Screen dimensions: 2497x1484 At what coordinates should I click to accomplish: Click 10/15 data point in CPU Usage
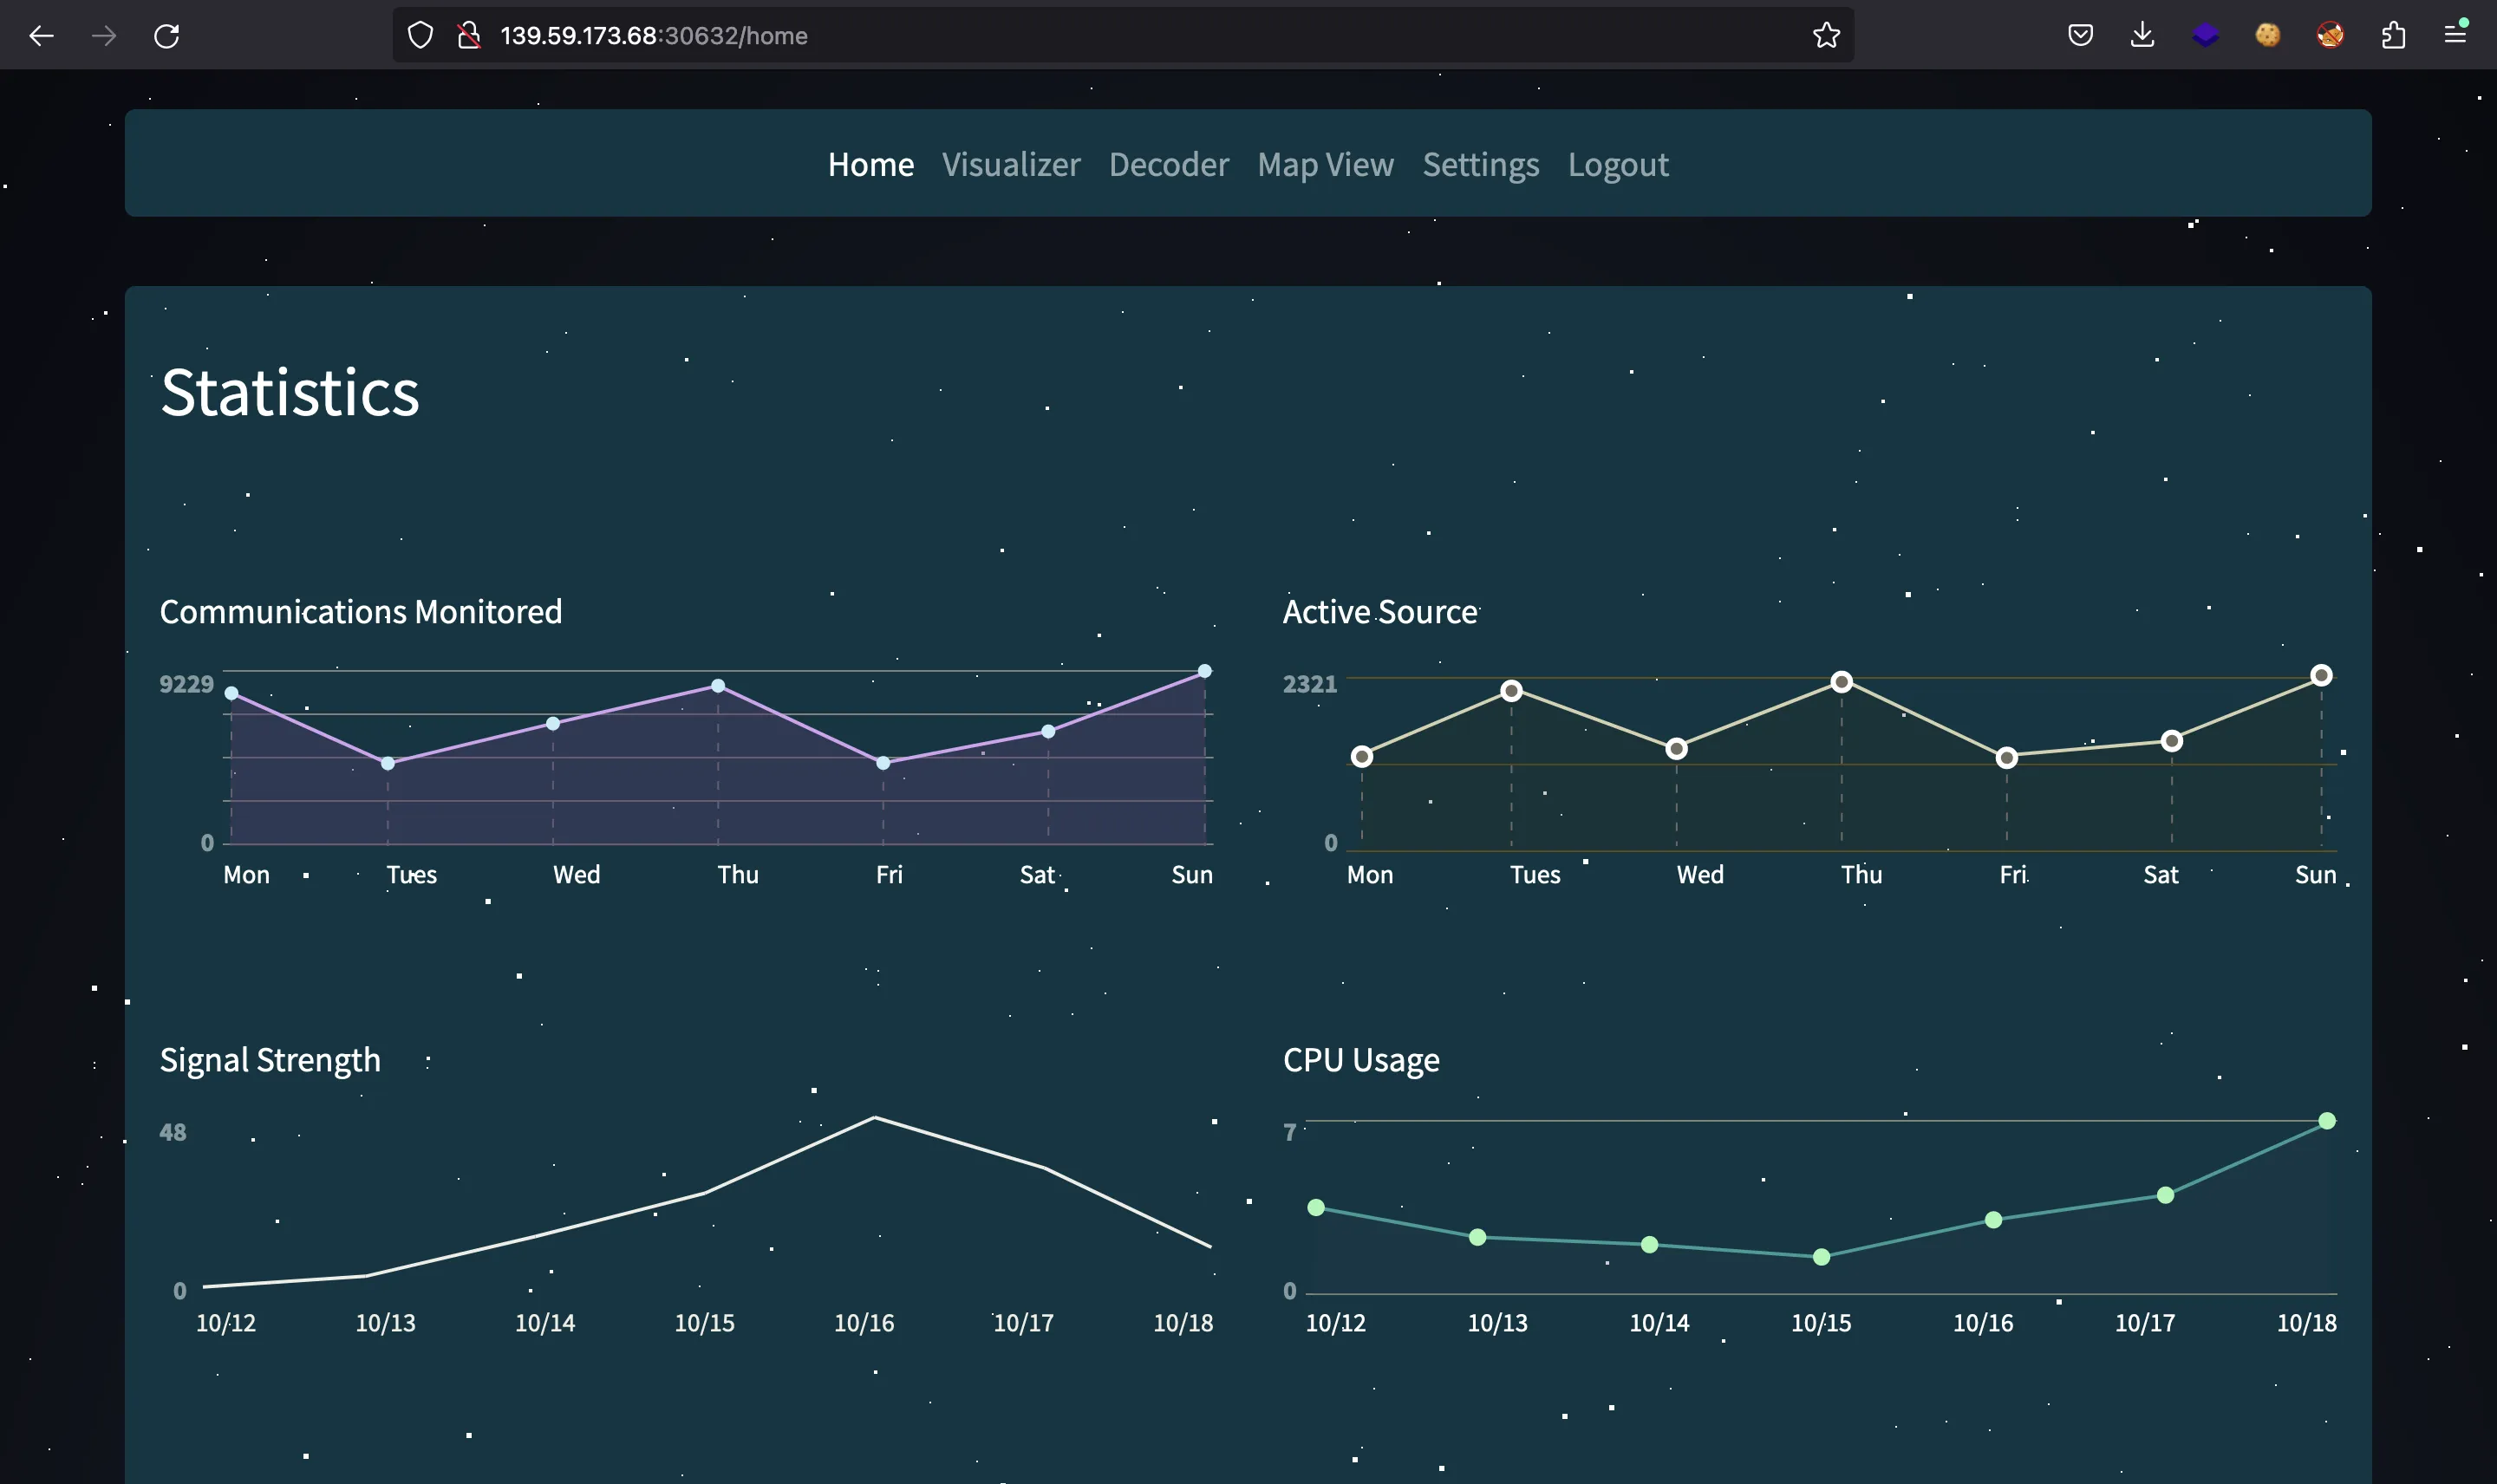pyautogui.click(x=1821, y=1257)
